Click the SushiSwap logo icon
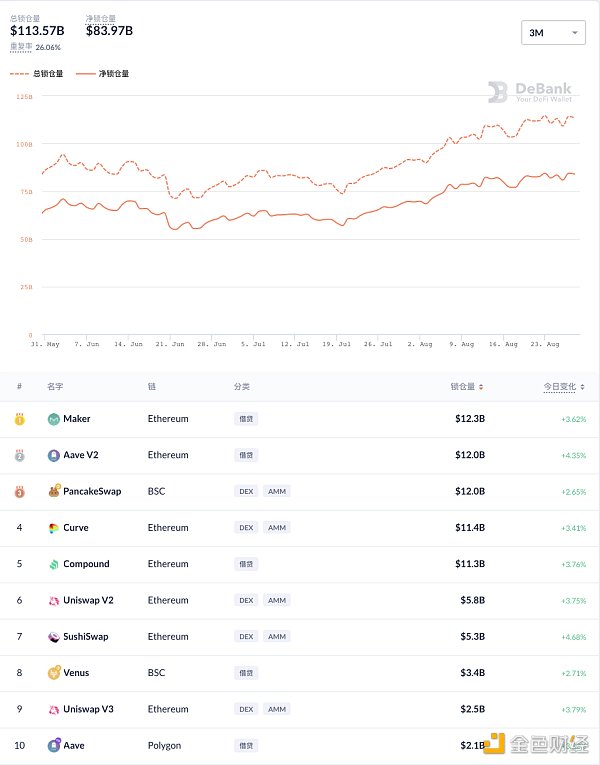This screenshot has width=600, height=765. point(54,637)
